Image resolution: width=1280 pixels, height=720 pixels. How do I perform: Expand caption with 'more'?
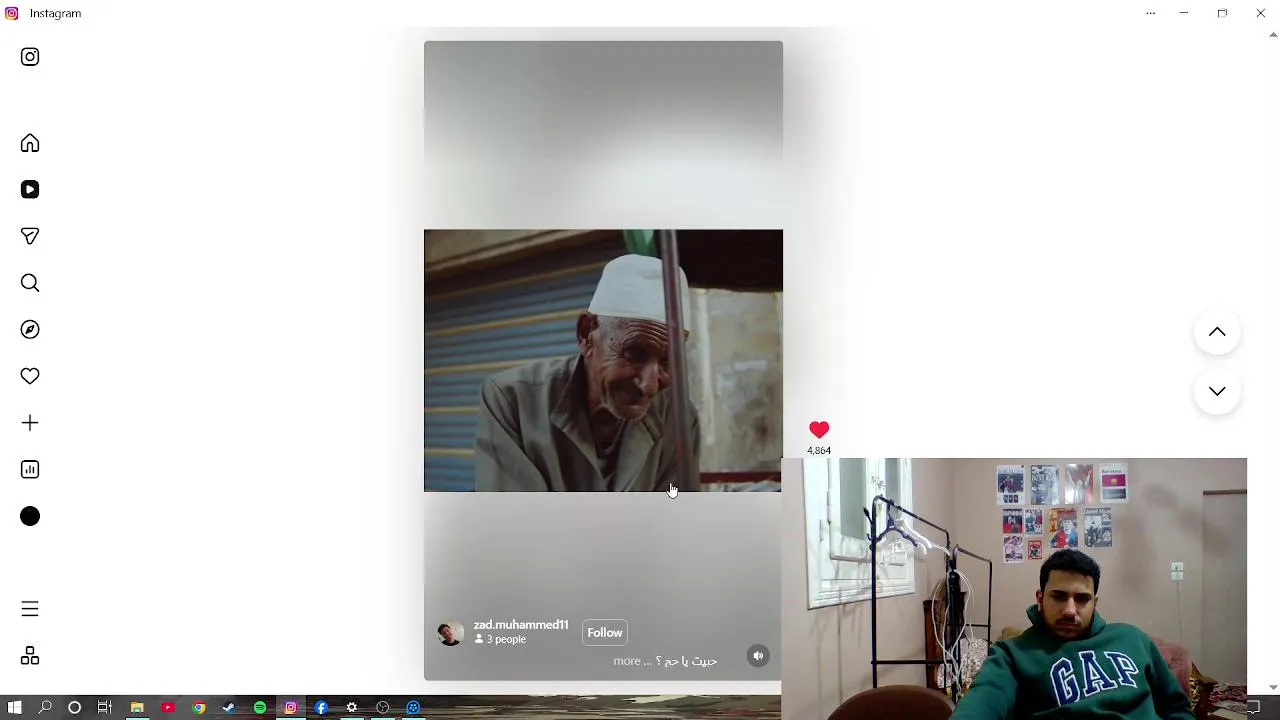627,661
